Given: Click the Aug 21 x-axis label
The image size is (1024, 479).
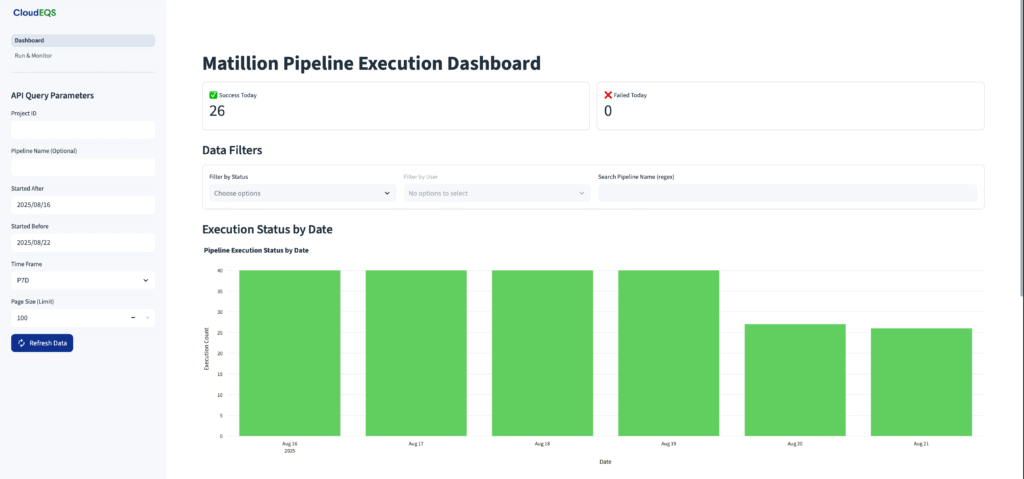Looking at the screenshot, I should click(921, 444).
